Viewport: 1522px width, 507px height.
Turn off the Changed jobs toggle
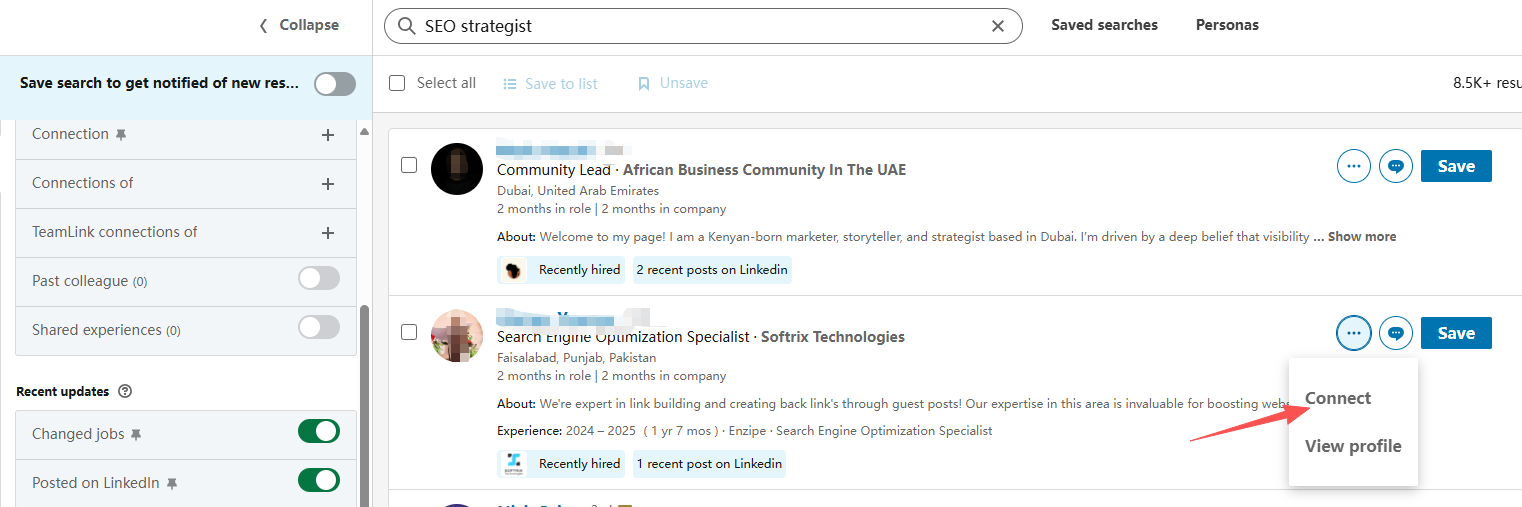pyautogui.click(x=319, y=432)
